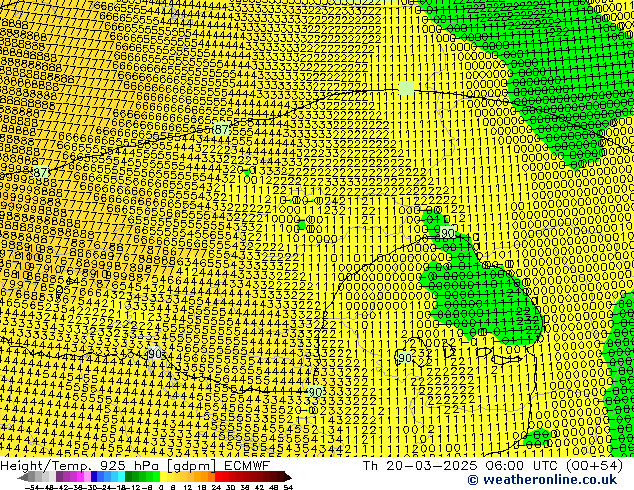This screenshot has width=634, height=490.
Task: Click the weatheronline.co.uk copyright link
Action: (542, 480)
